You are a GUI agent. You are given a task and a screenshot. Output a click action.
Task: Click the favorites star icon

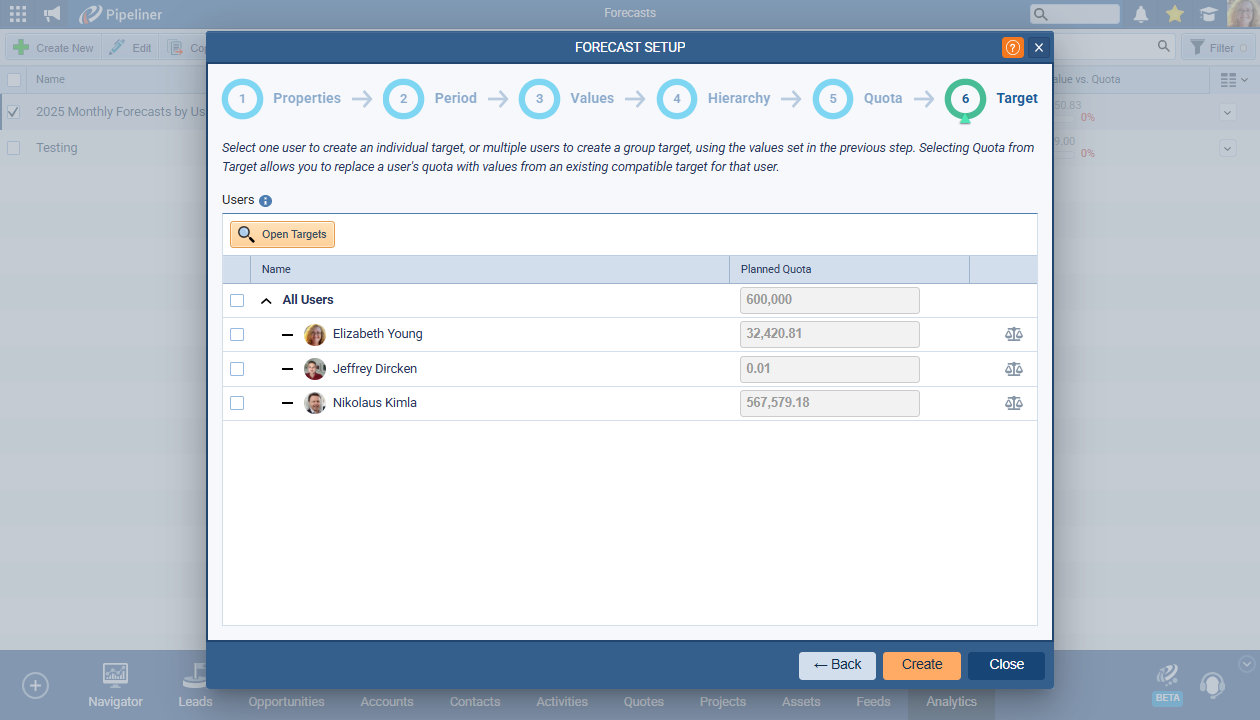click(x=1174, y=14)
